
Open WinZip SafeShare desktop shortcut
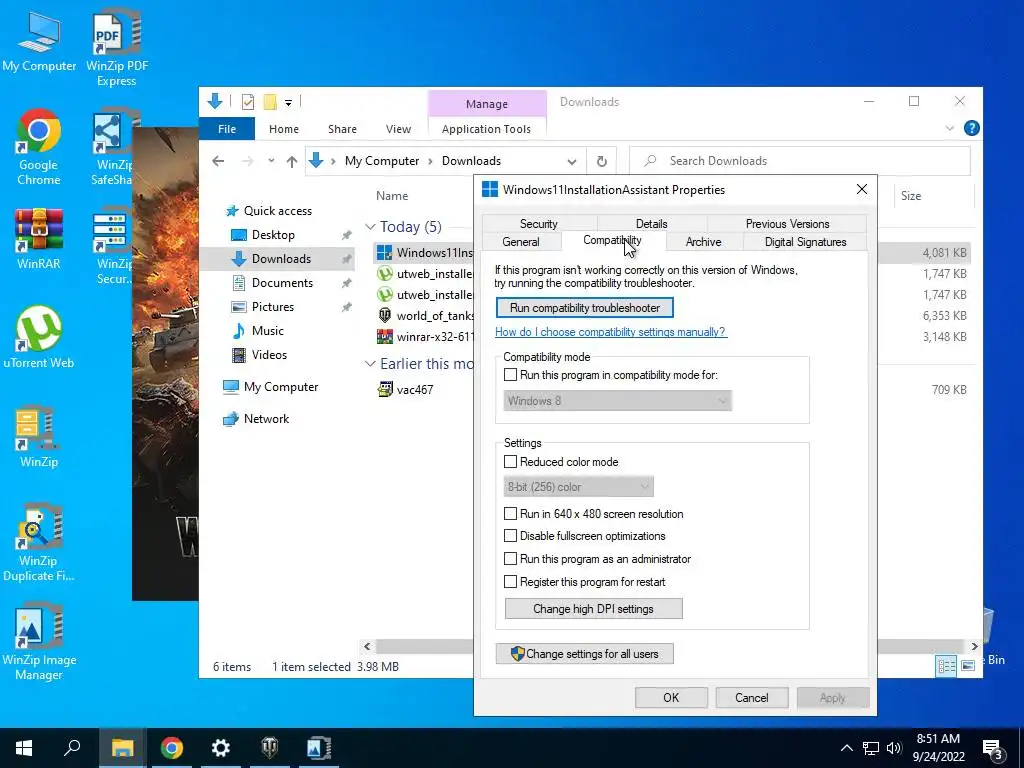(x=112, y=147)
